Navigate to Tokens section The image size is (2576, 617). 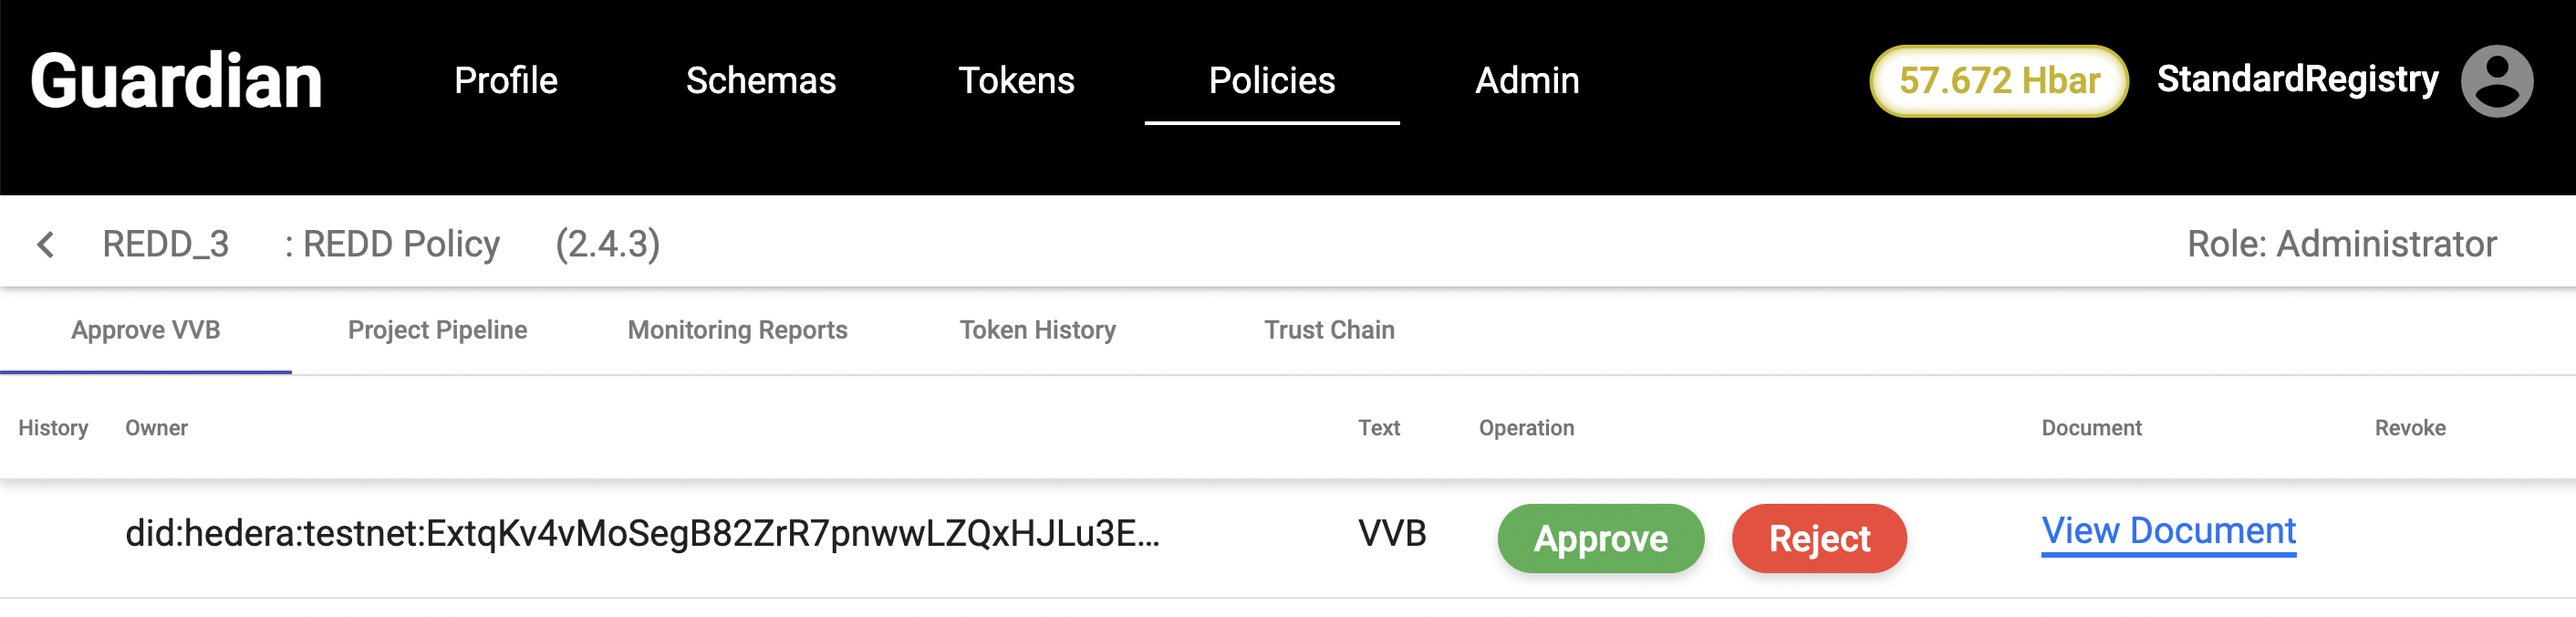1016,81
